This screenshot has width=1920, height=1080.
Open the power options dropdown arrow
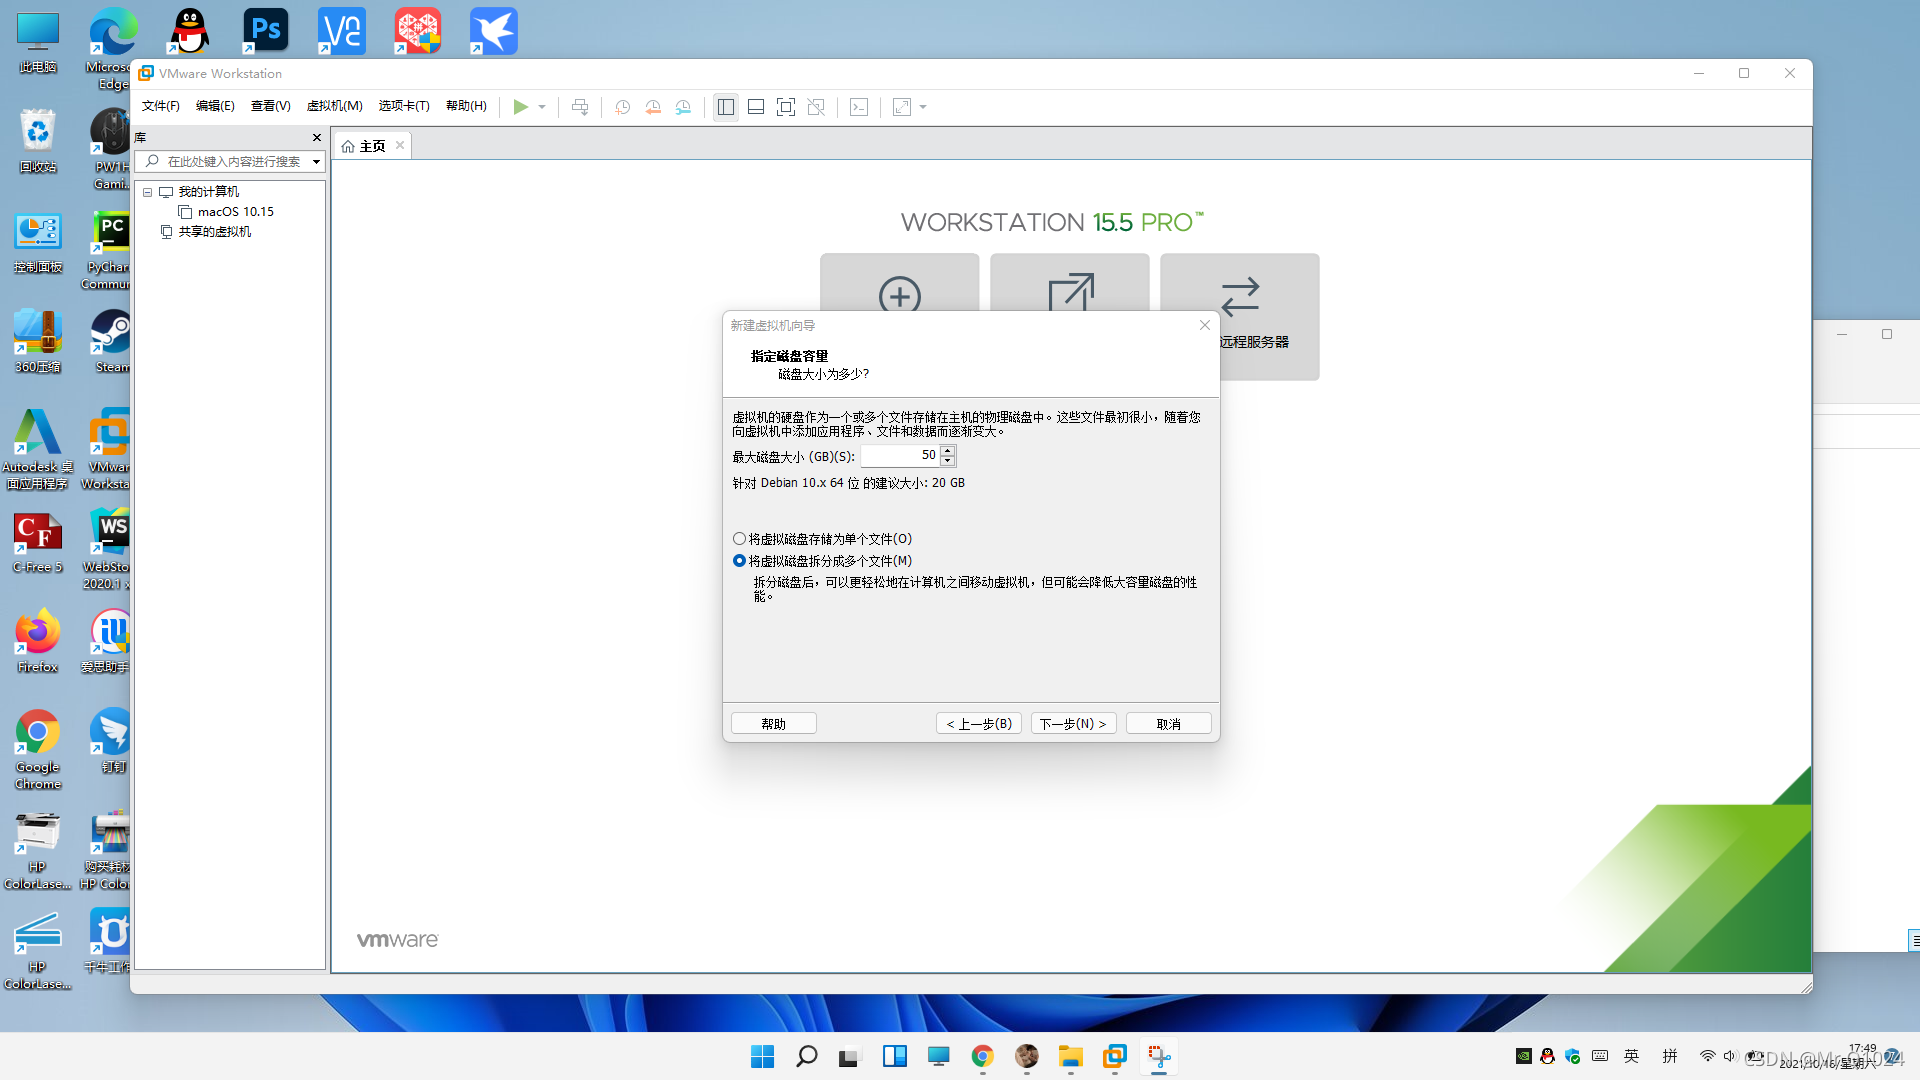(542, 107)
